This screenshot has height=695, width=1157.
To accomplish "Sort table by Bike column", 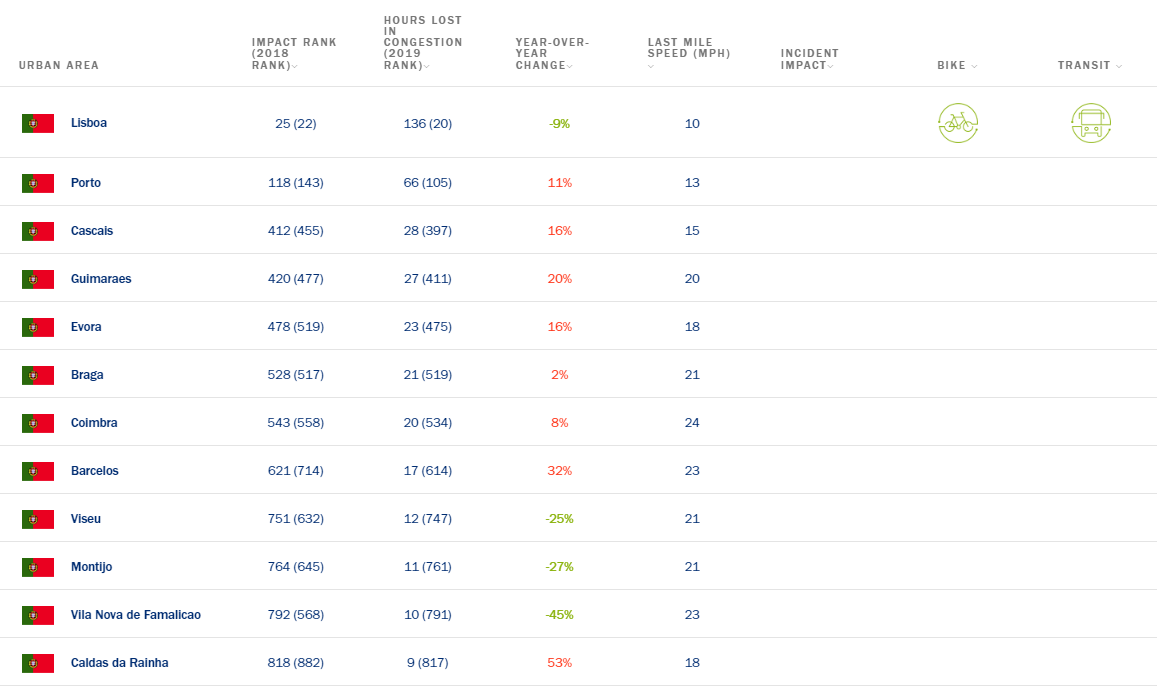I will pyautogui.click(x=957, y=66).
